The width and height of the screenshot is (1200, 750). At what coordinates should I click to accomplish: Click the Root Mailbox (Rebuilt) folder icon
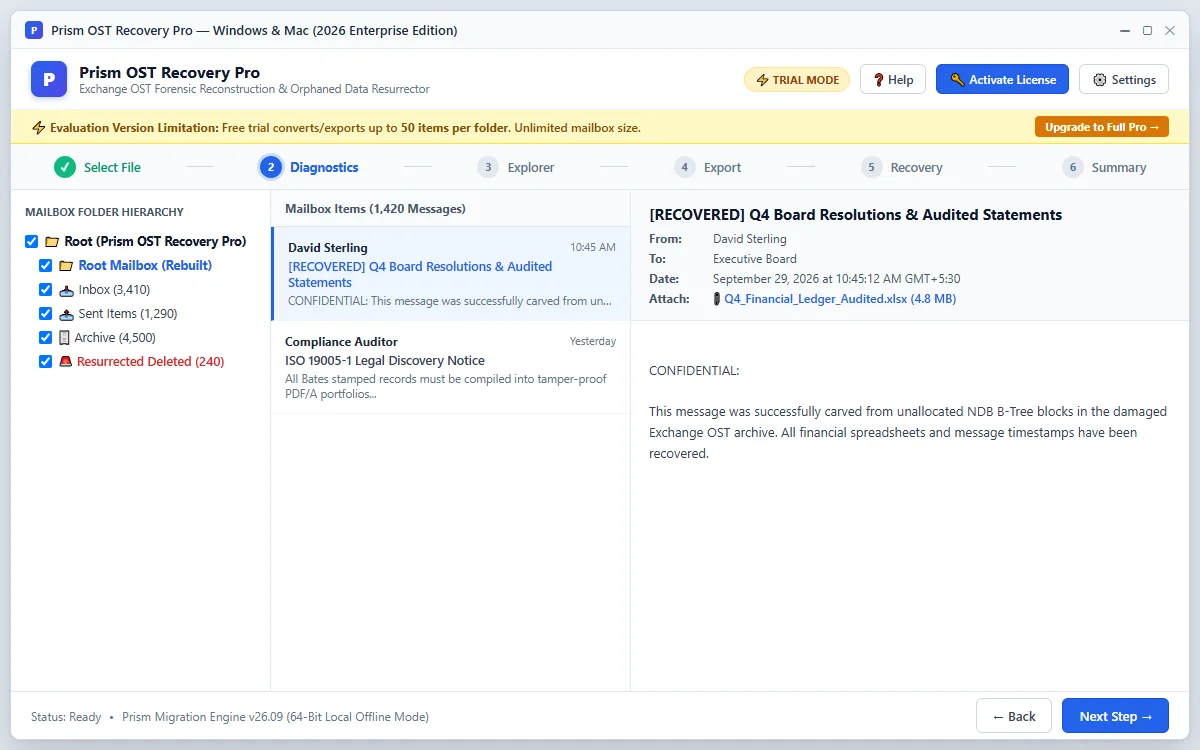(x=66, y=266)
